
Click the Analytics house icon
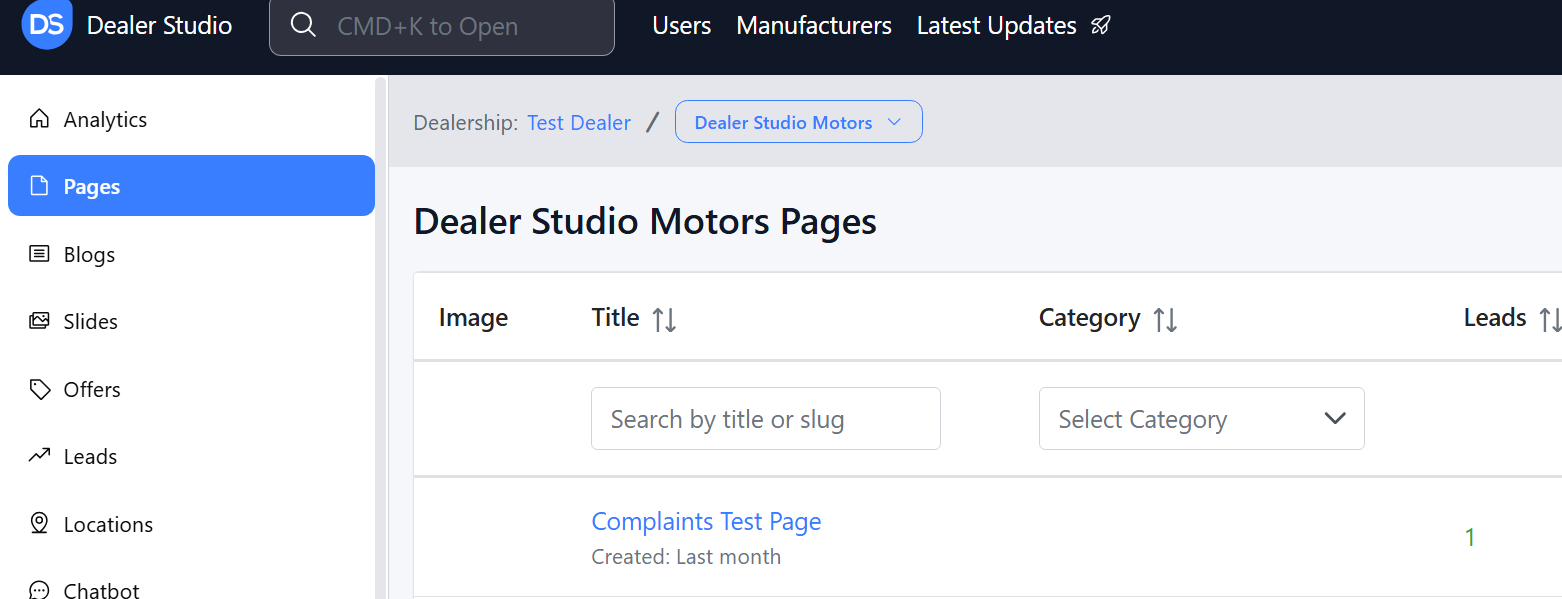point(39,120)
